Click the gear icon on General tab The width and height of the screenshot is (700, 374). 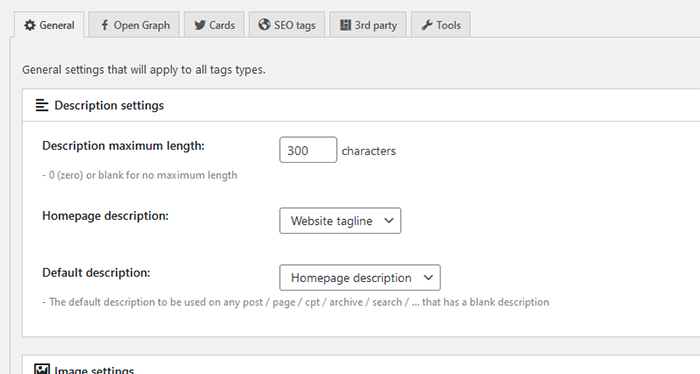[30, 25]
